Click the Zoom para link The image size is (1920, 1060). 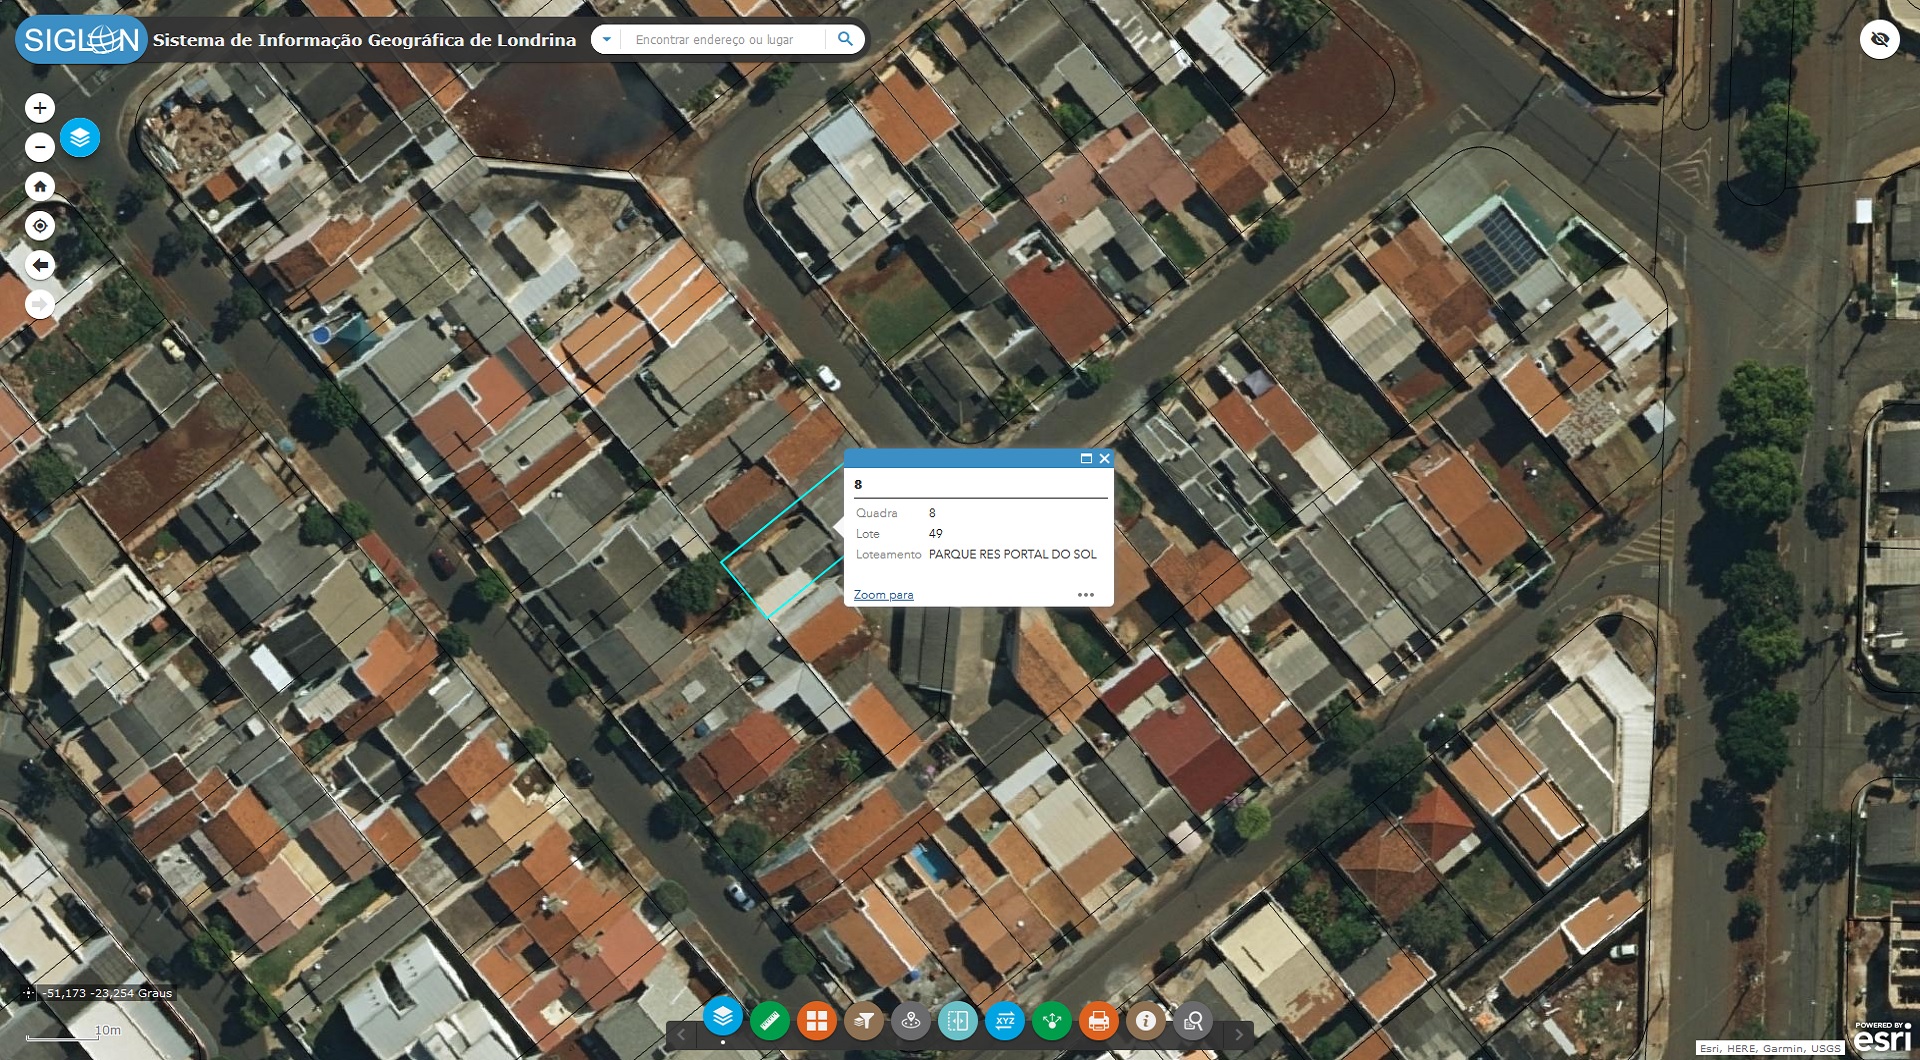coord(883,595)
